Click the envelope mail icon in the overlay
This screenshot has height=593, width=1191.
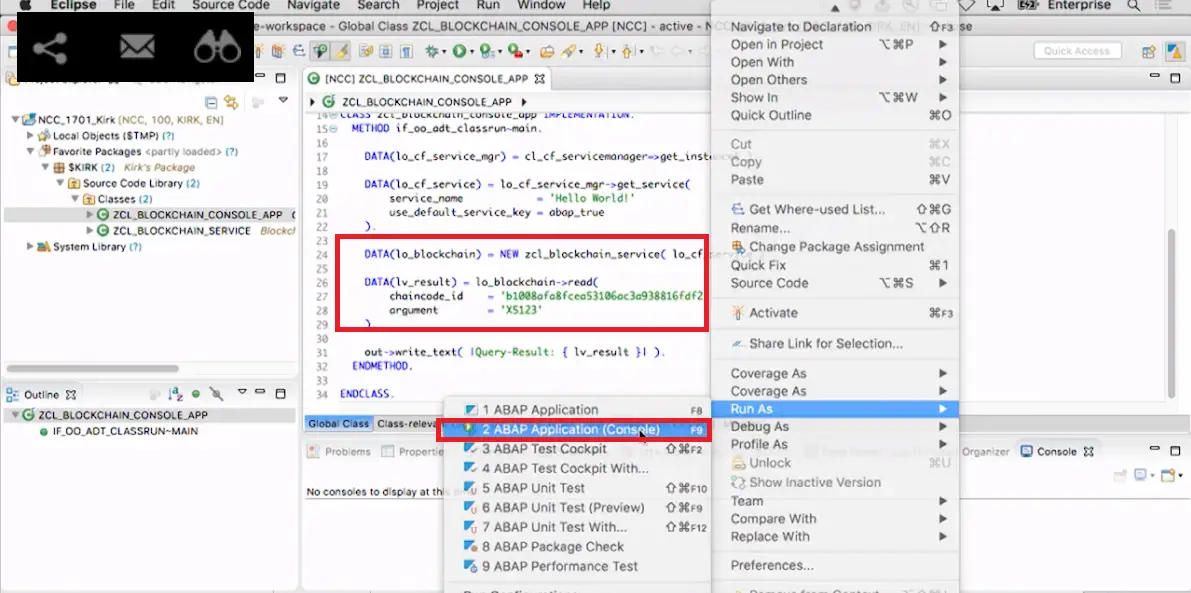pos(137,47)
